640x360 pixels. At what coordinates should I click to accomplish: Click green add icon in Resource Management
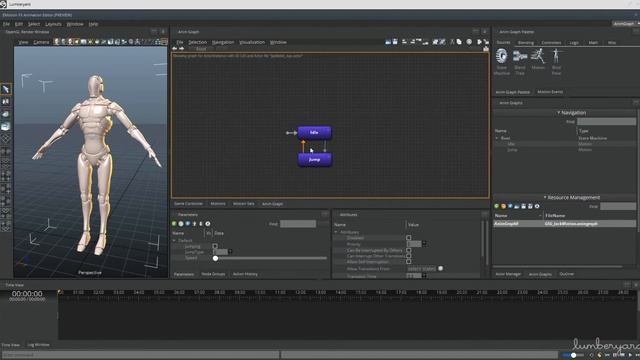coord(497,207)
